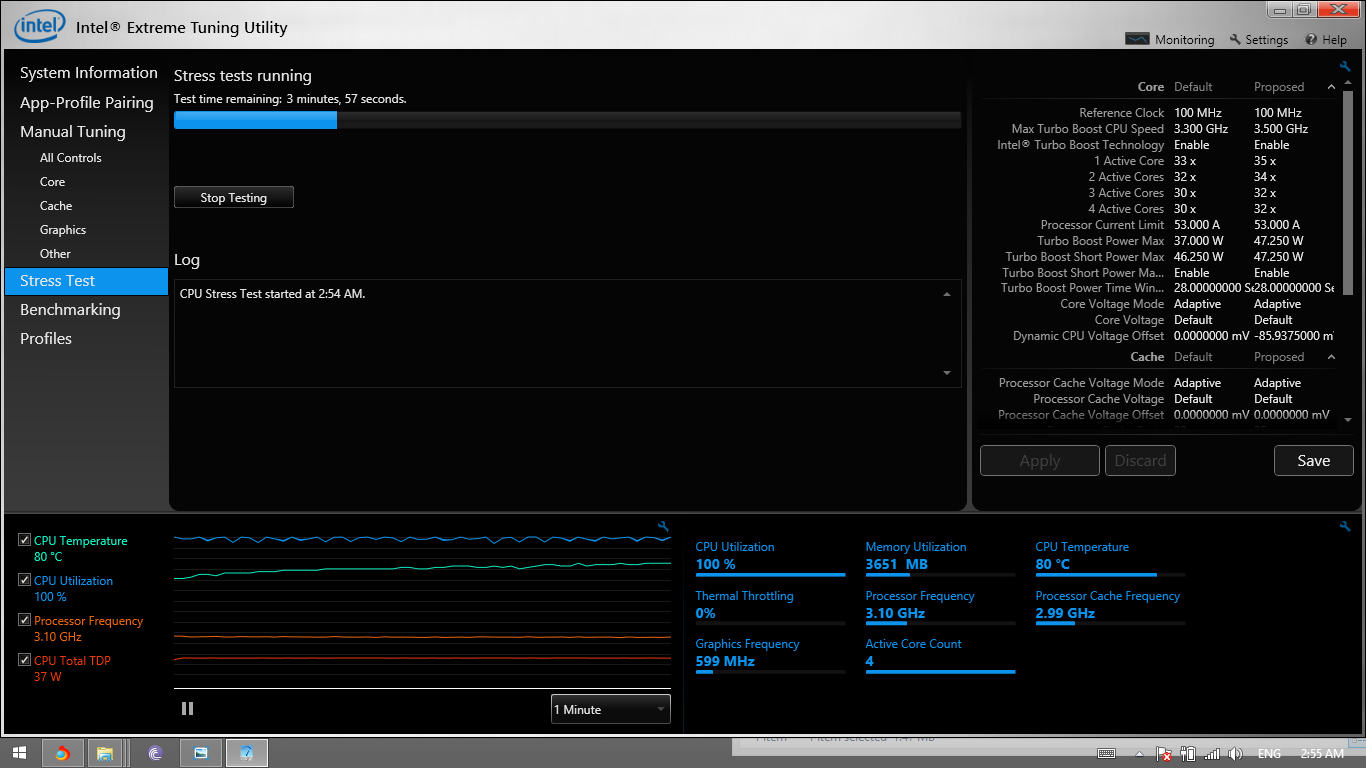The image size is (1366, 768).
Task: Click the volume speaker tray icon
Action: (x=1235, y=754)
